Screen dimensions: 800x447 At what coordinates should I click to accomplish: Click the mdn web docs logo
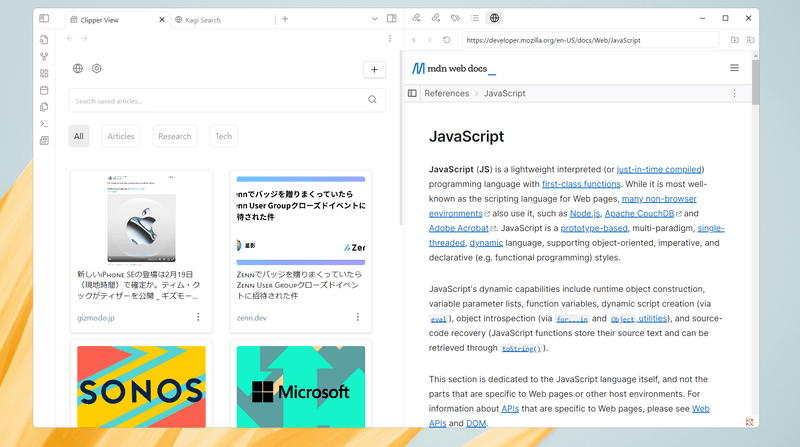click(454, 68)
